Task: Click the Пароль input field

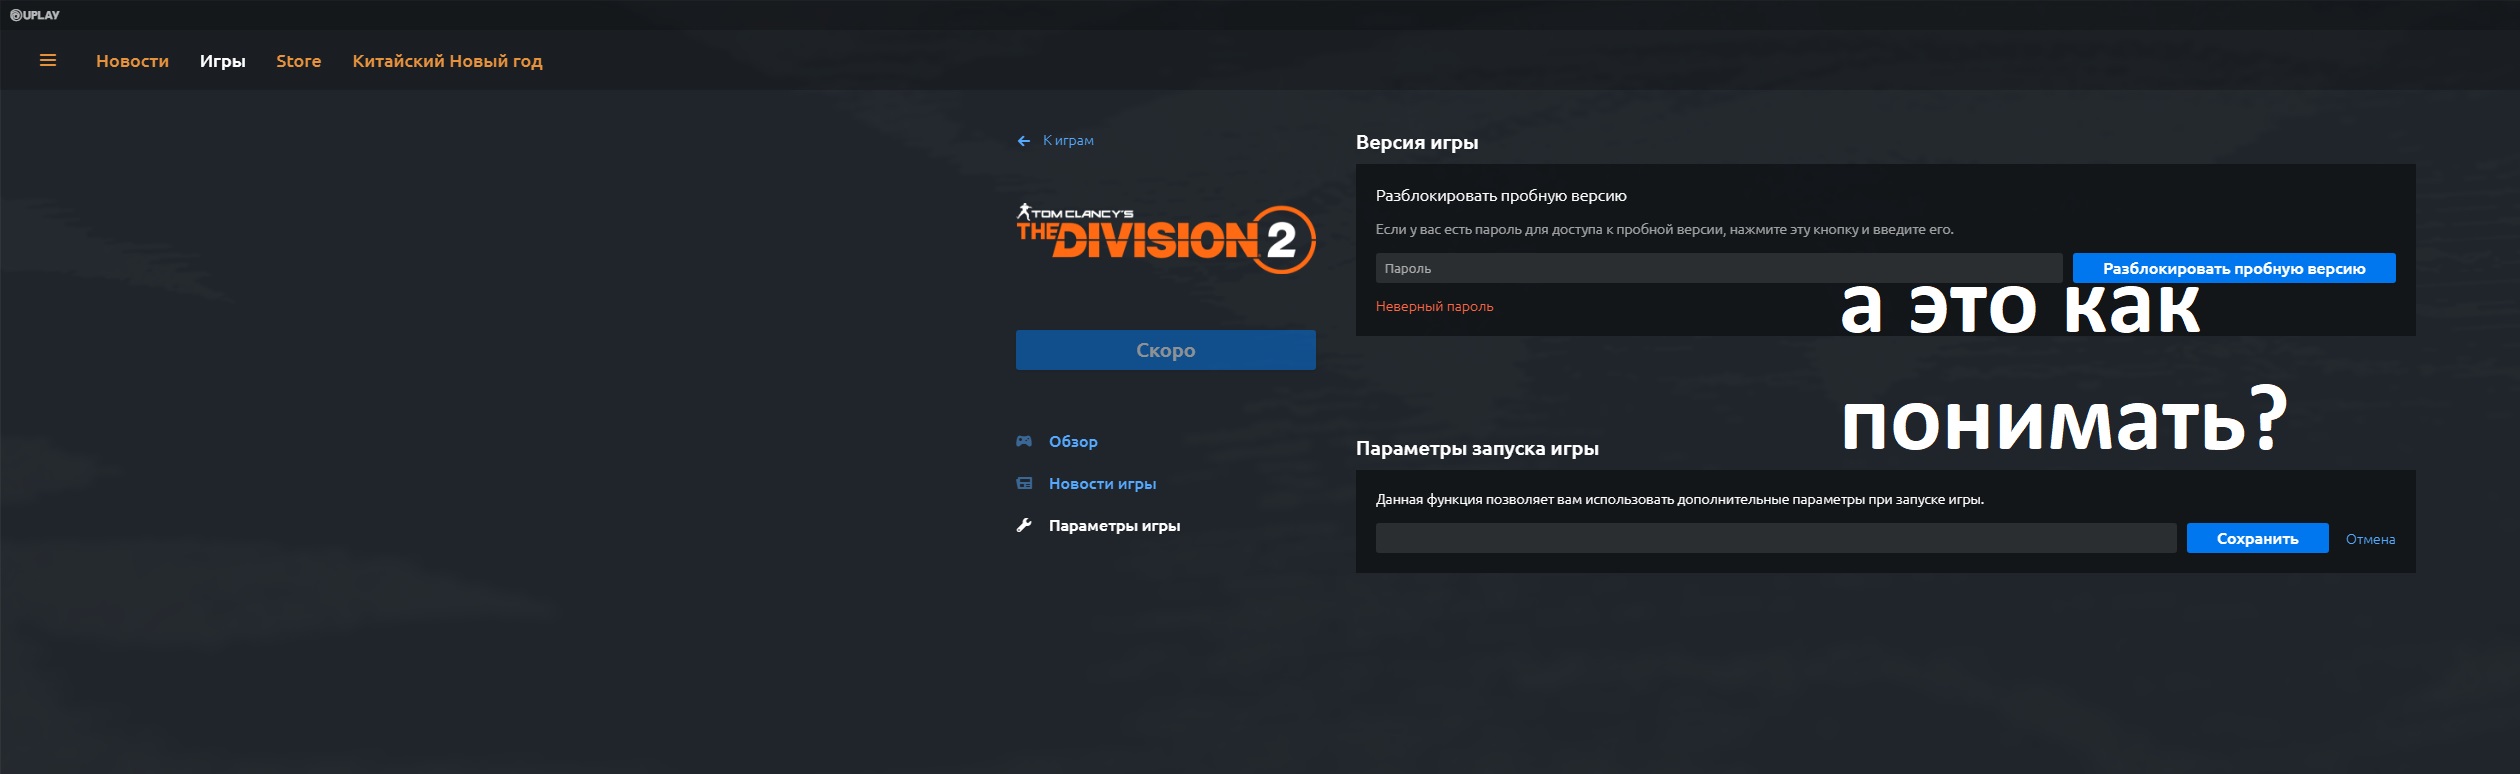Action: [1718, 268]
